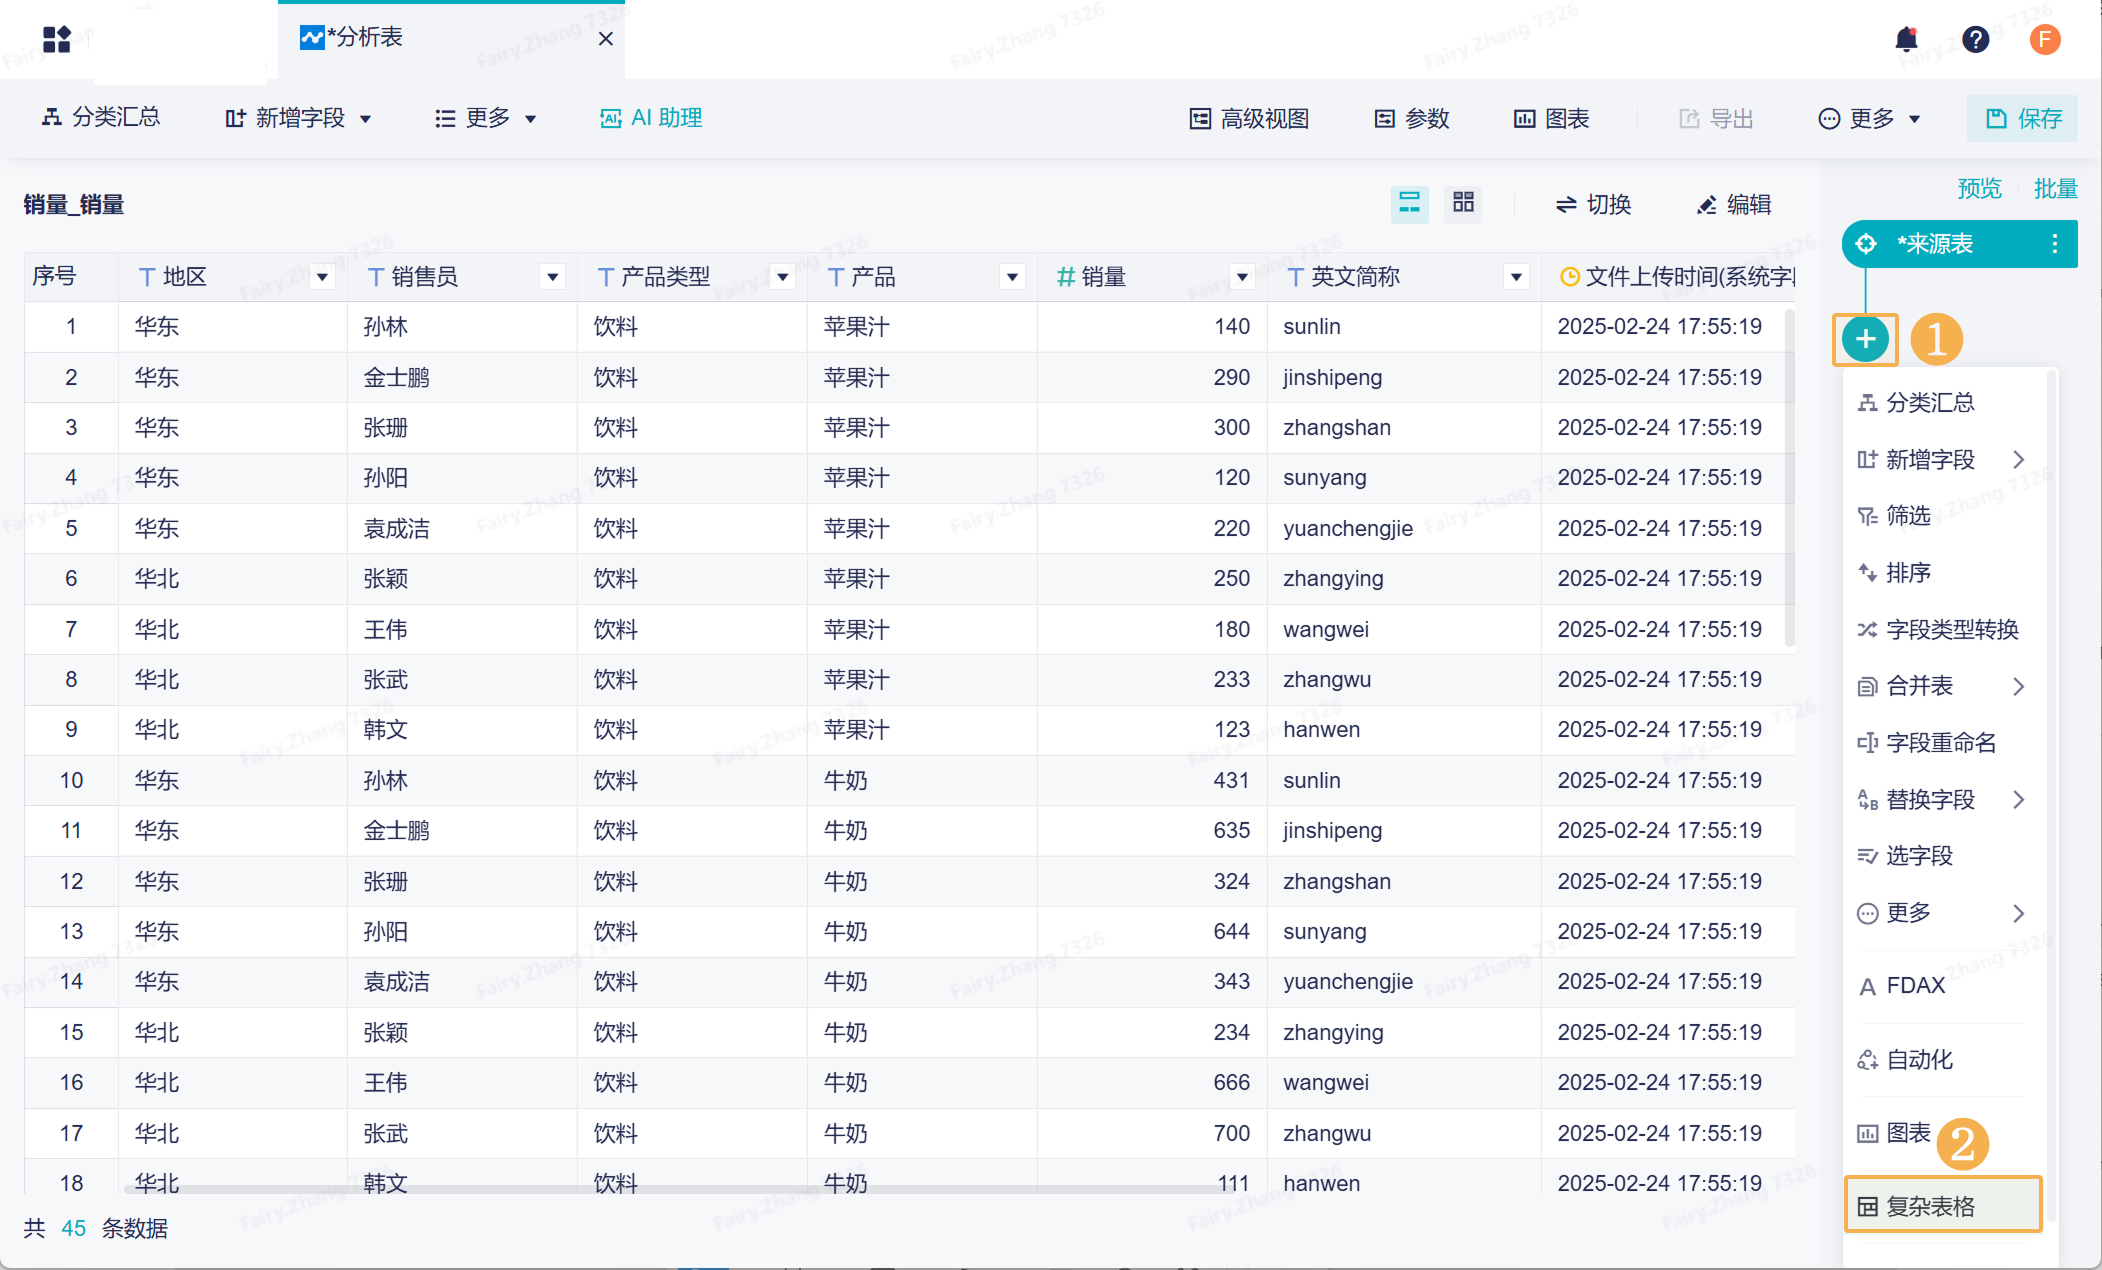Viewport: 2102px width, 1270px height.
Task: Choose 字段类型转换 in the step menu
Action: (1951, 630)
